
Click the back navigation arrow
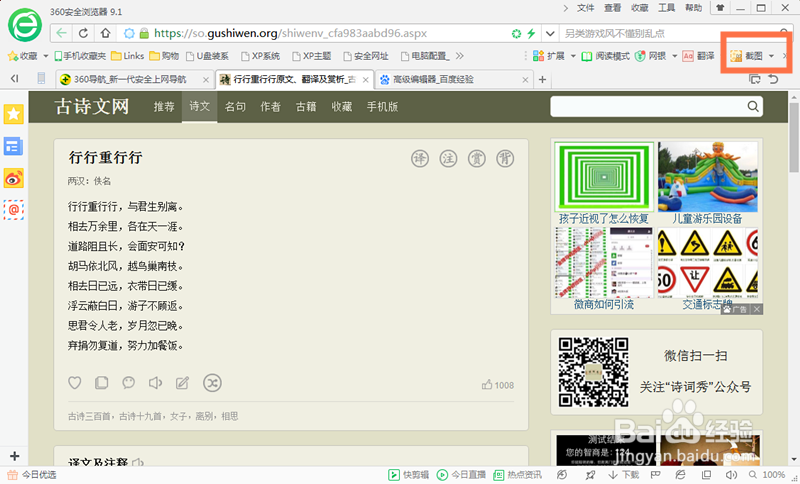[x=62, y=34]
